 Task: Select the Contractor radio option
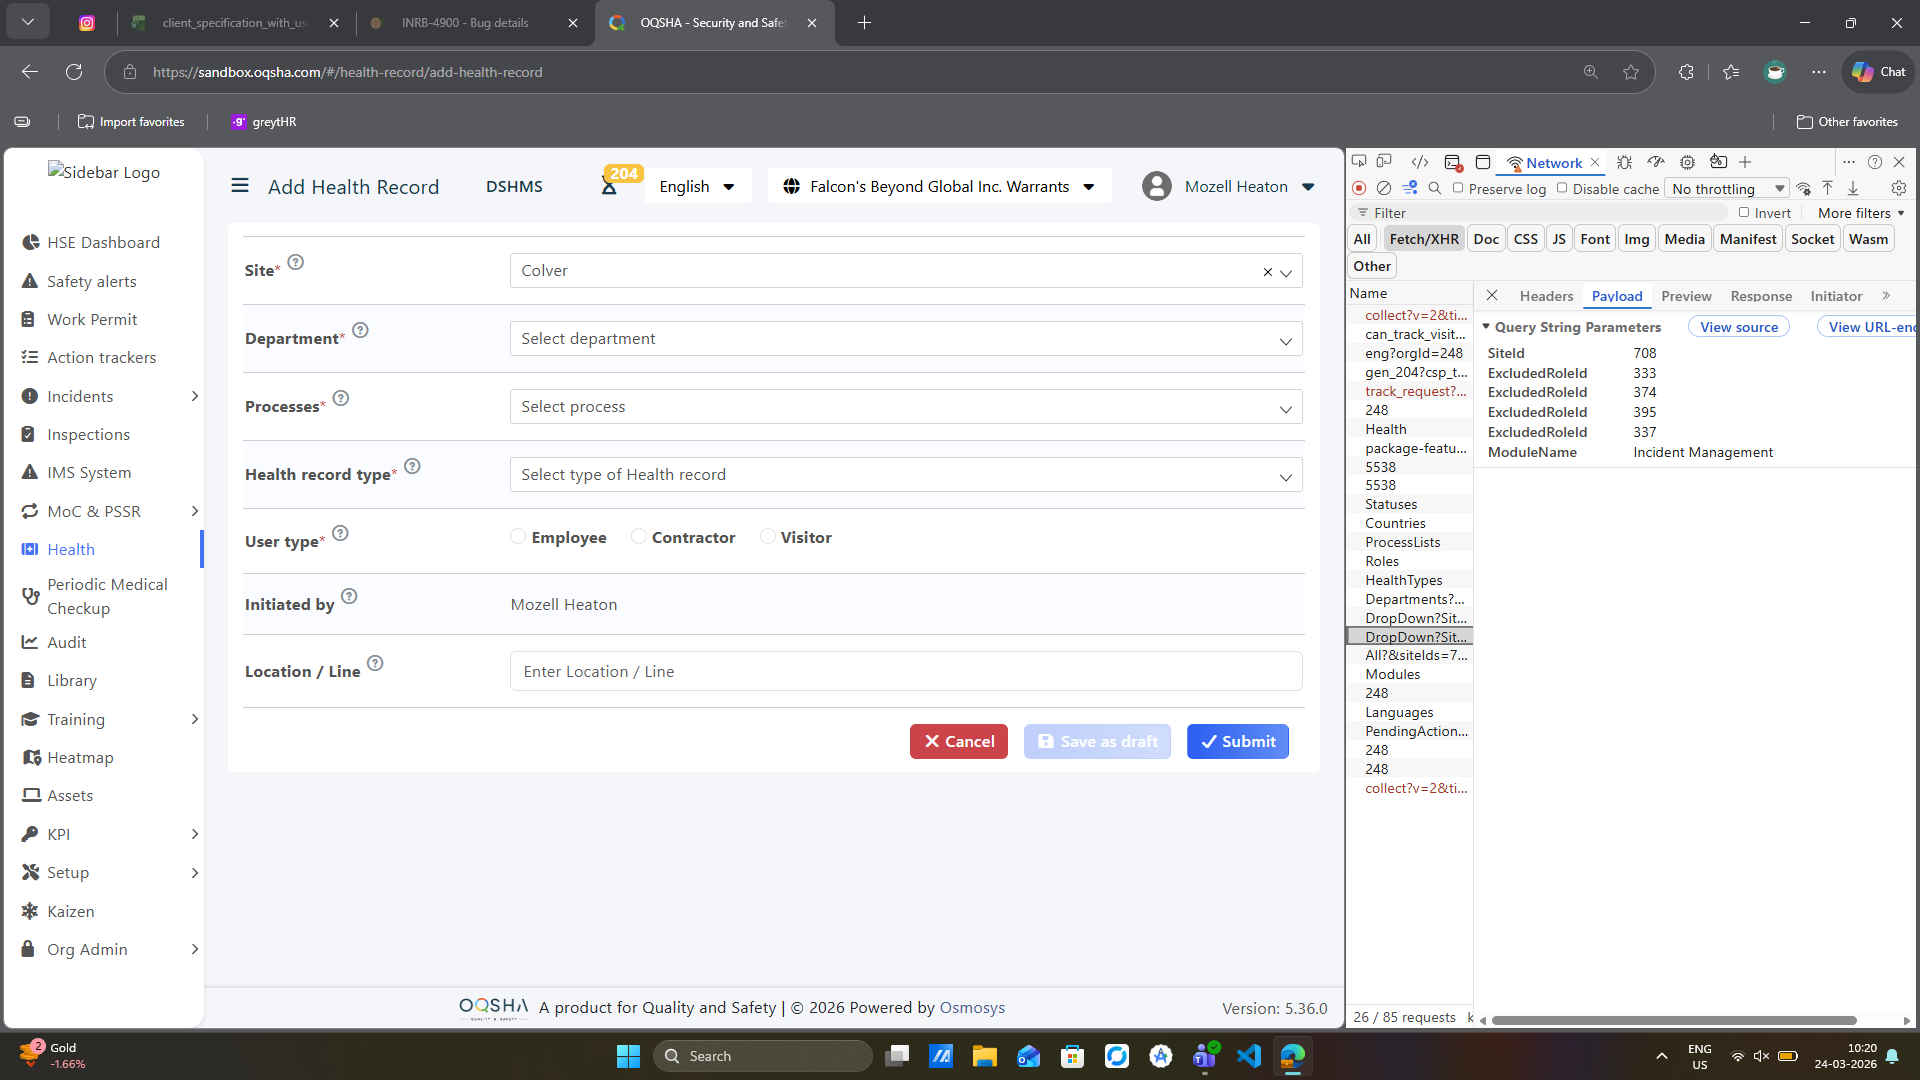pos(638,537)
